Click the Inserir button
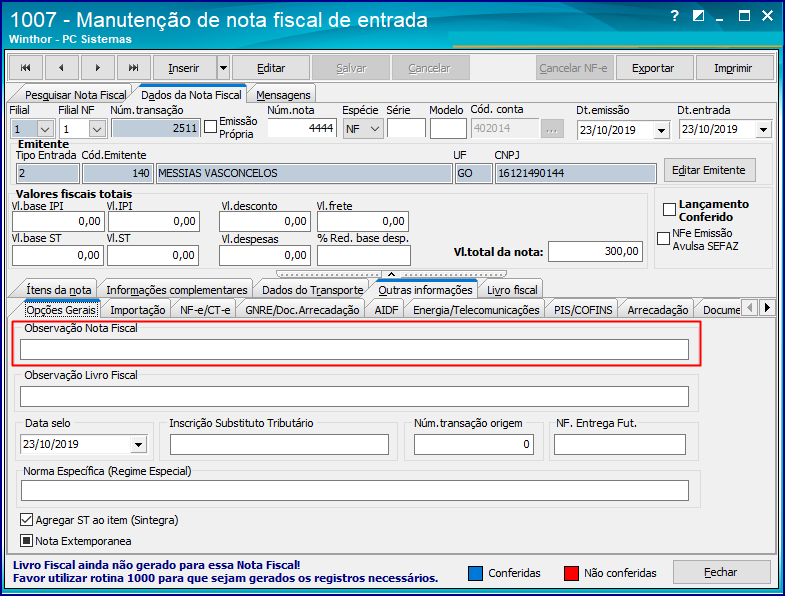 (x=184, y=68)
